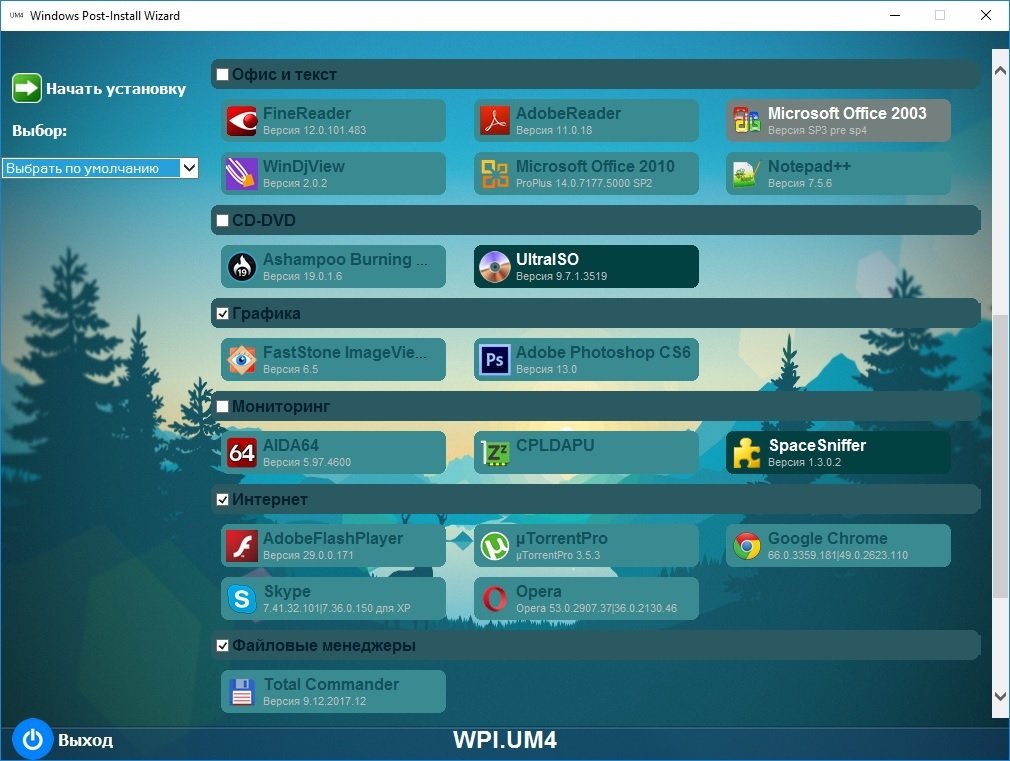This screenshot has height=761, width=1010.
Task: Close the Post-Install Wizard window
Action: pos(986,15)
